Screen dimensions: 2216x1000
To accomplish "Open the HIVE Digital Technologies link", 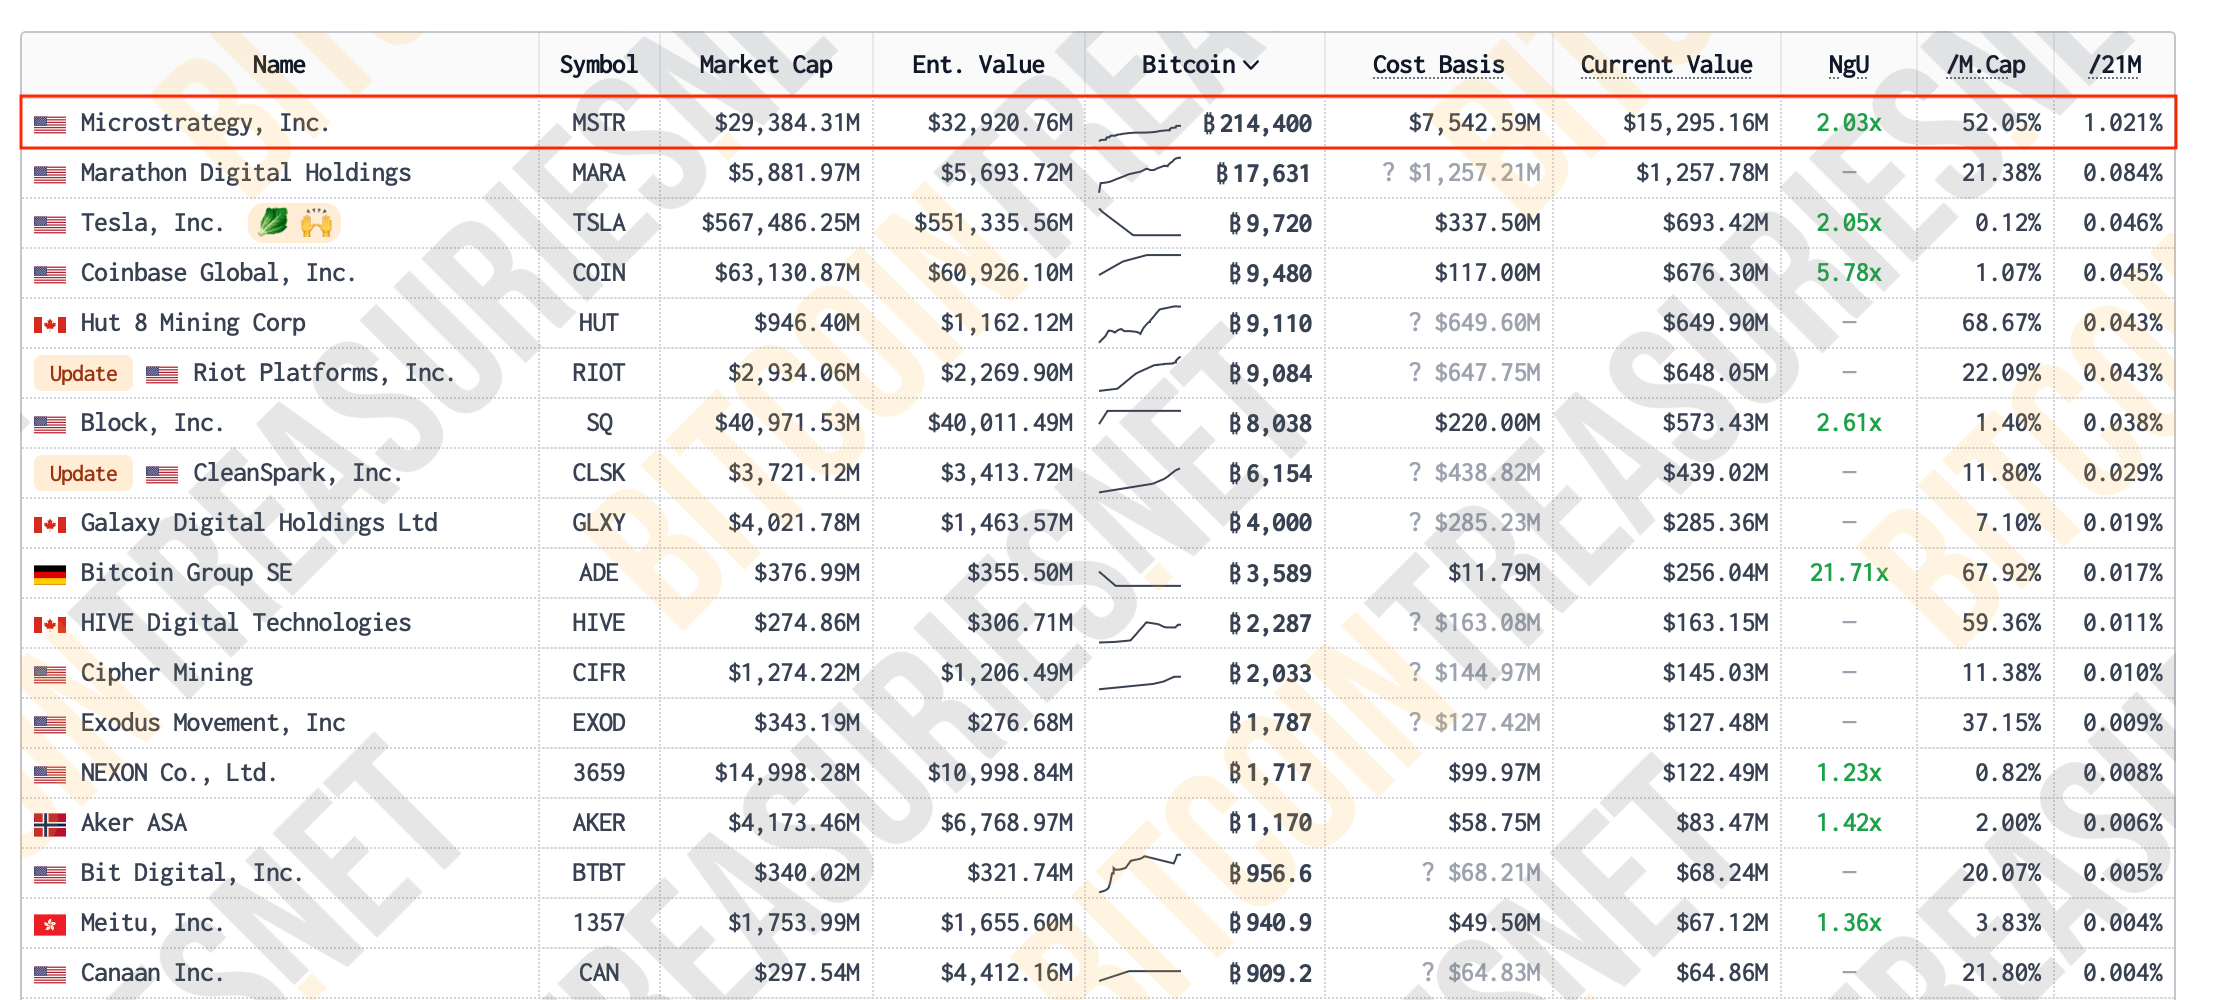I will [x=246, y=623].
